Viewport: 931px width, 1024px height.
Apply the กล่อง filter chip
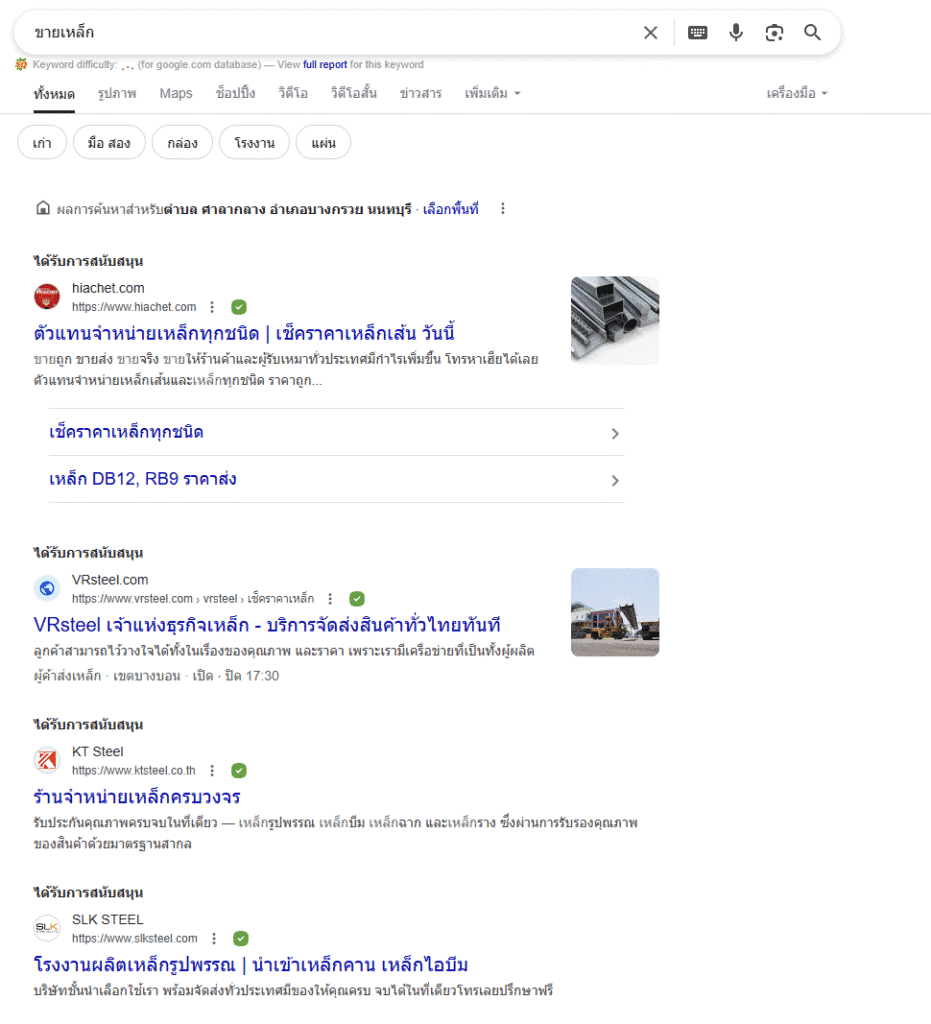click(x=182, y=142)
